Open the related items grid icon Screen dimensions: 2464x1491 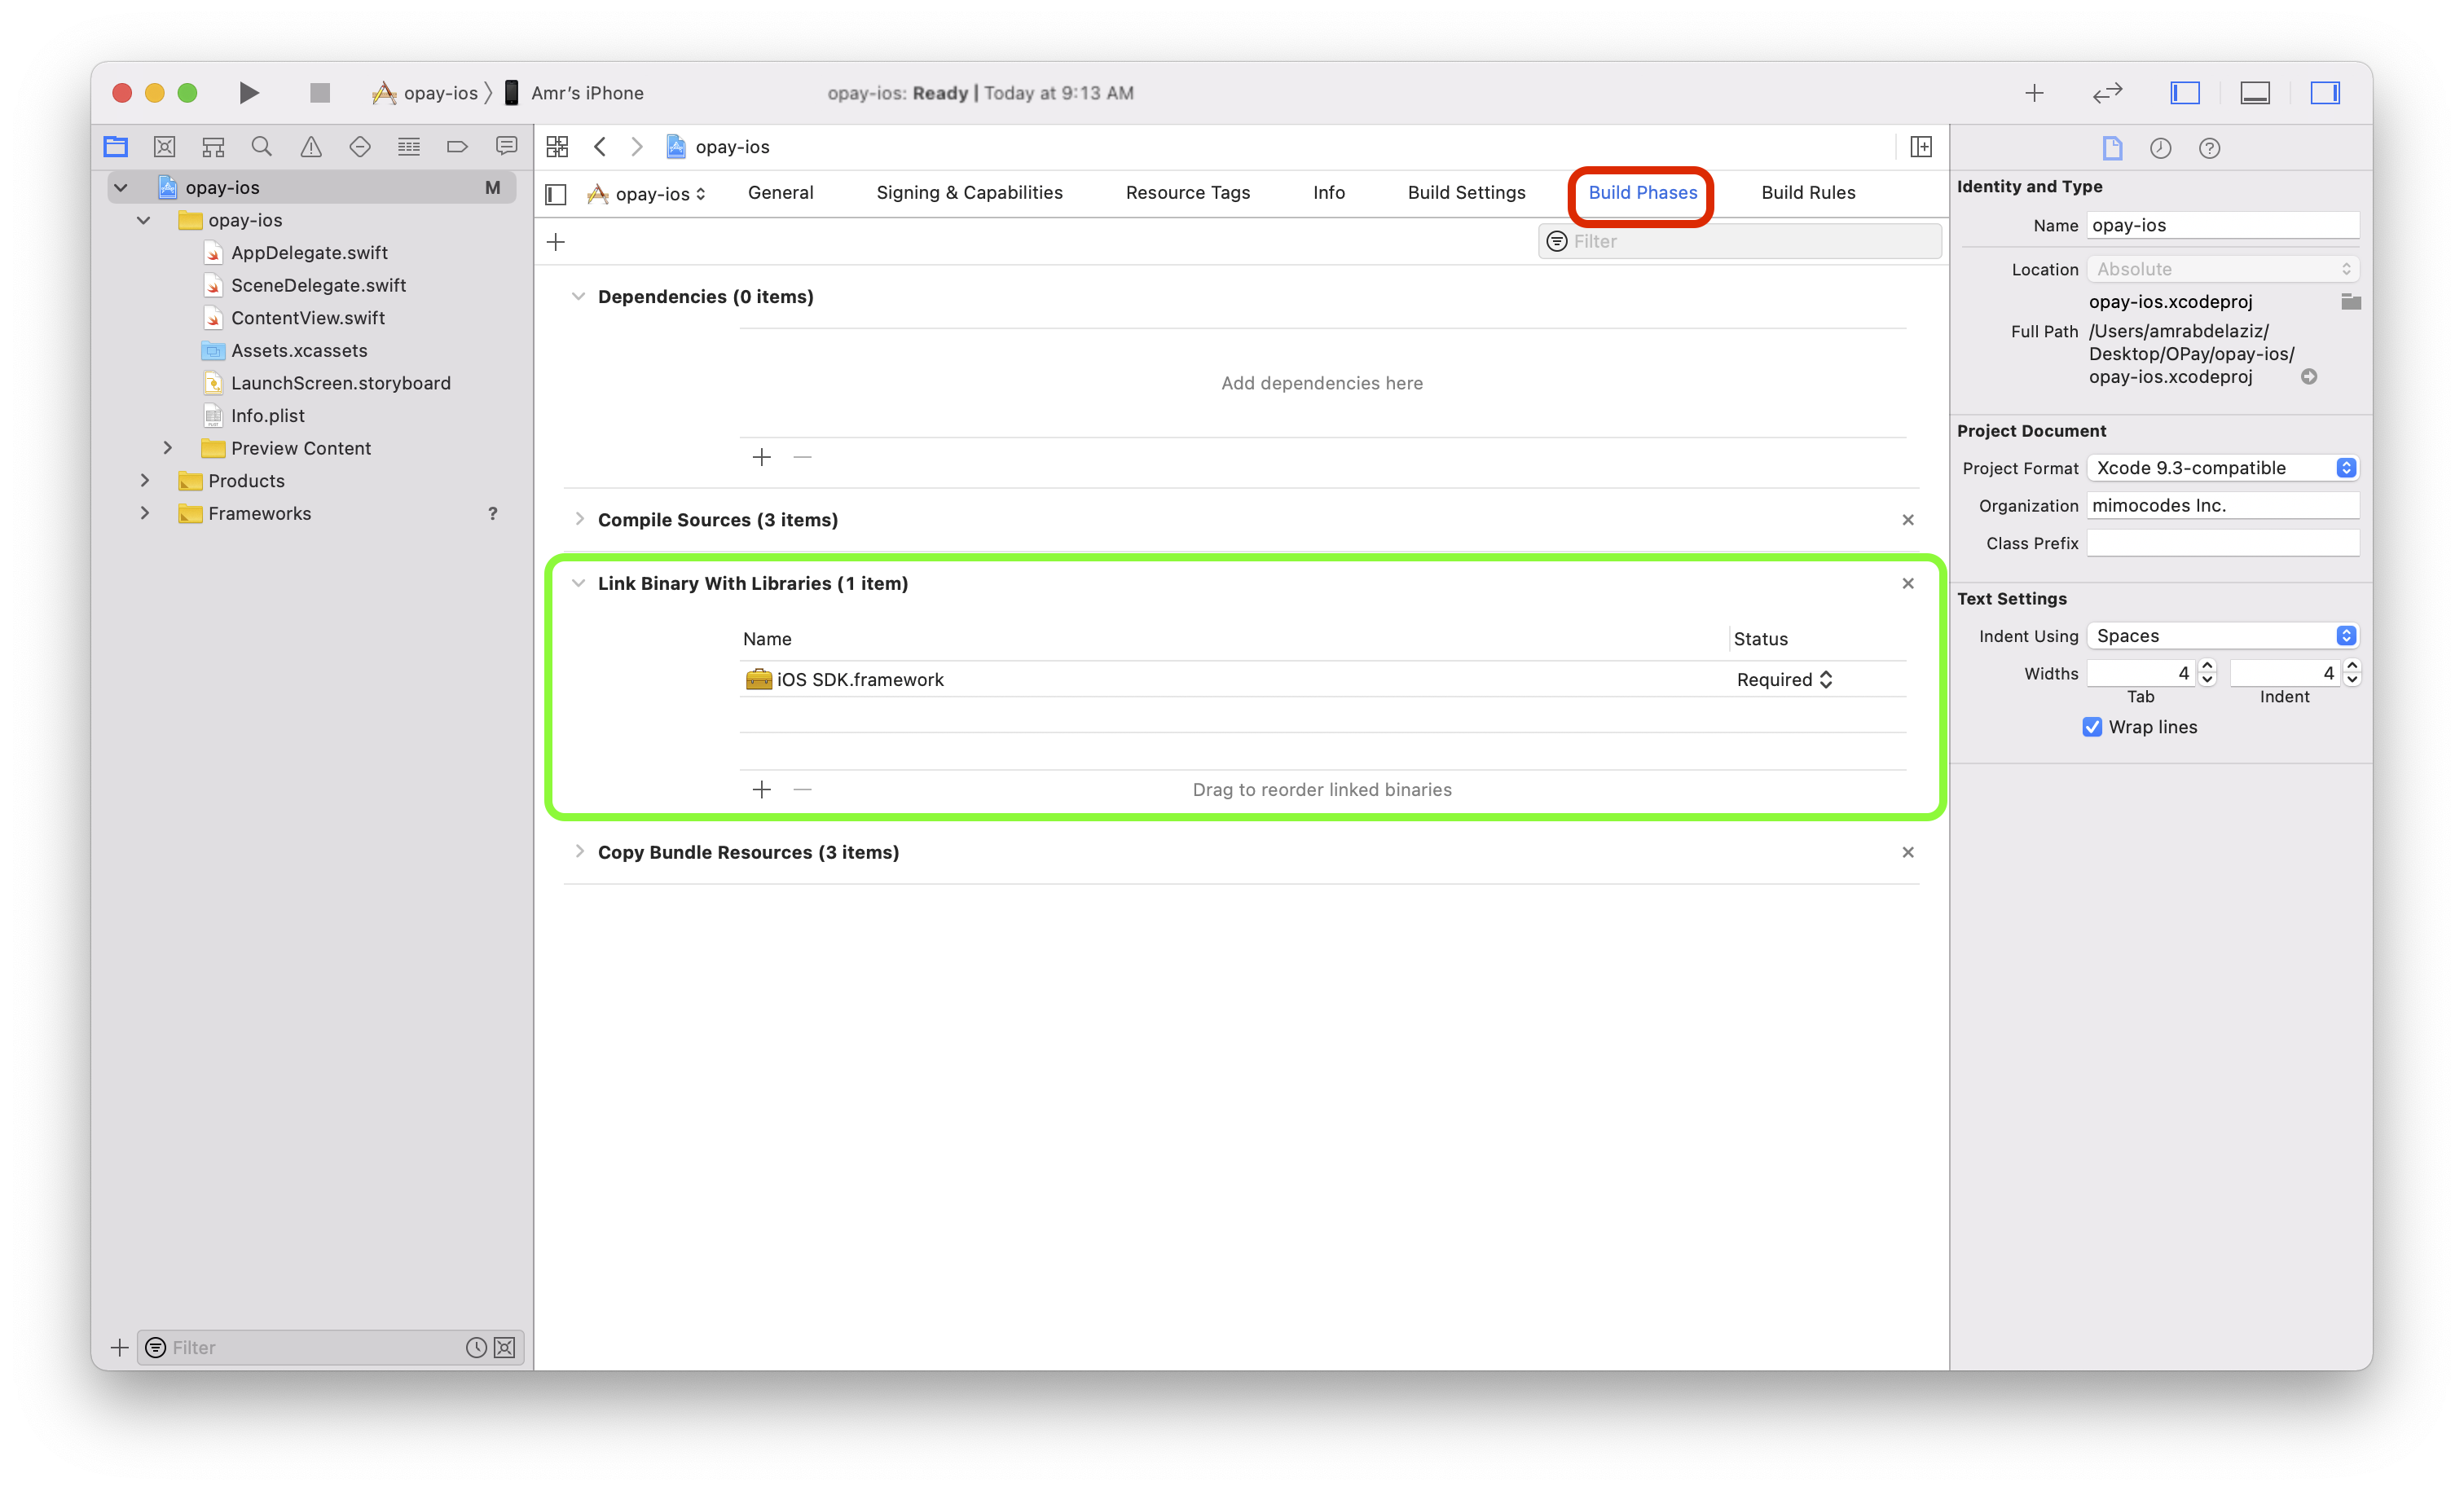[557, 147]
